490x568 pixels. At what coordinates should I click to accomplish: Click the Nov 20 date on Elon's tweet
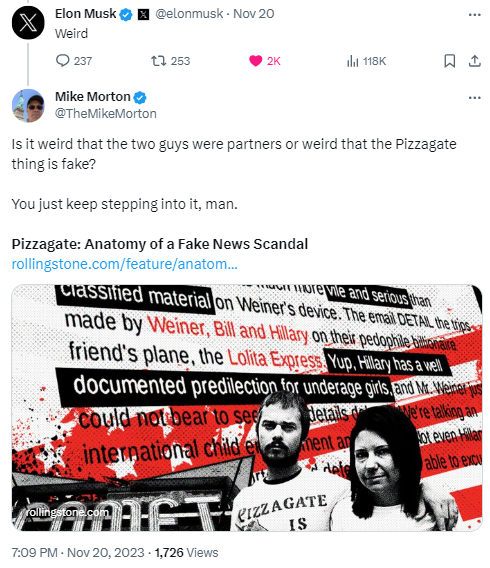(254, 14)
